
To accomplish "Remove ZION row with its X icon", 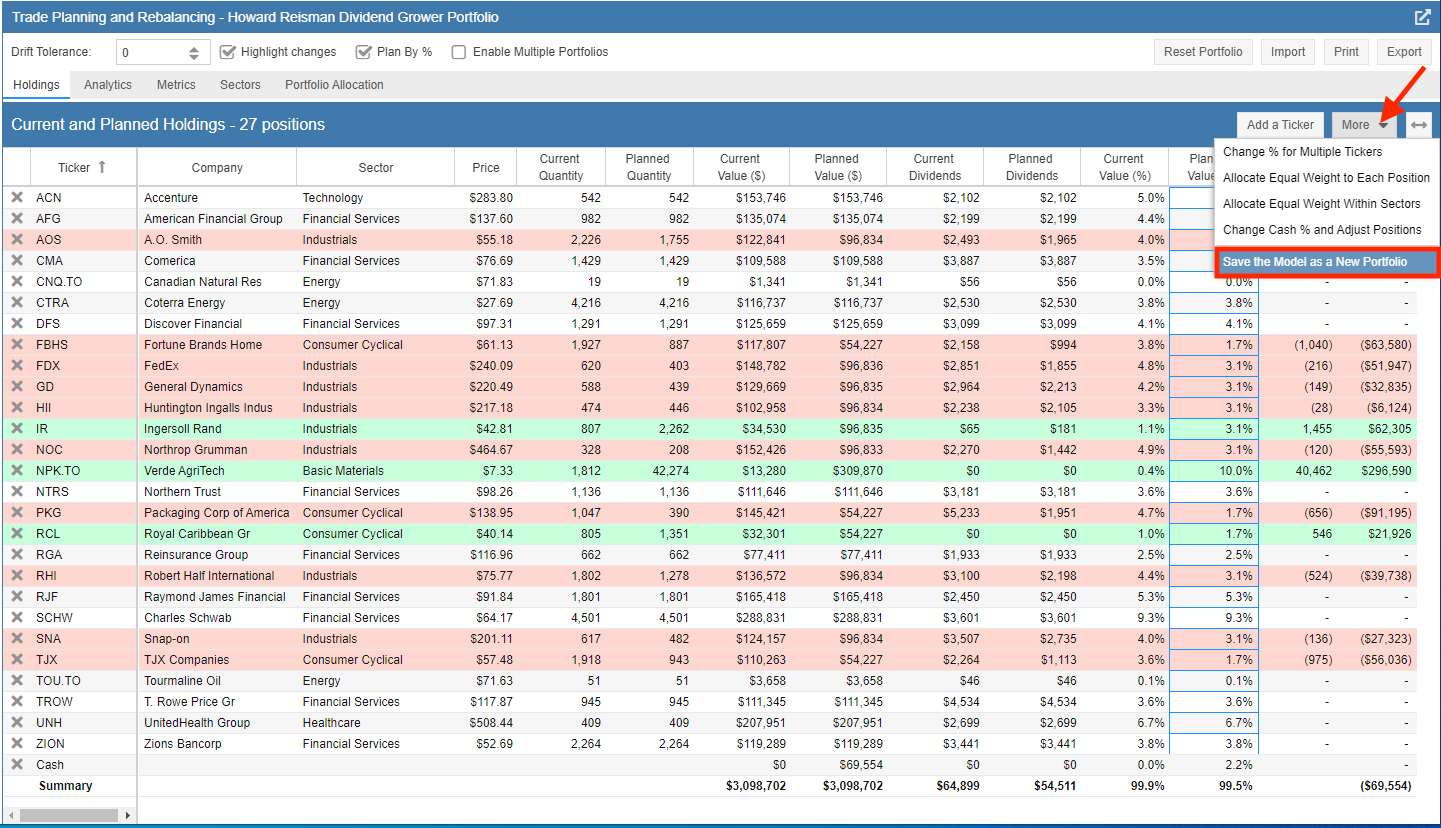I will (x=16, y=744).
